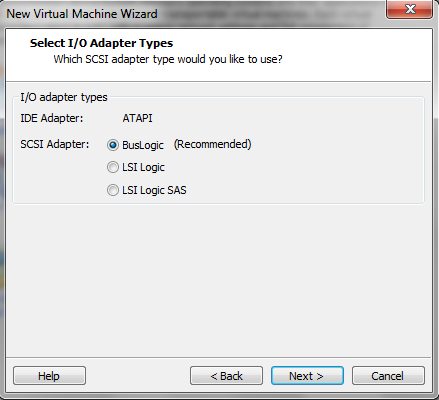This screenshot has height=400, width=439.
Task: Go back with the < Back button
Action: 226,376
